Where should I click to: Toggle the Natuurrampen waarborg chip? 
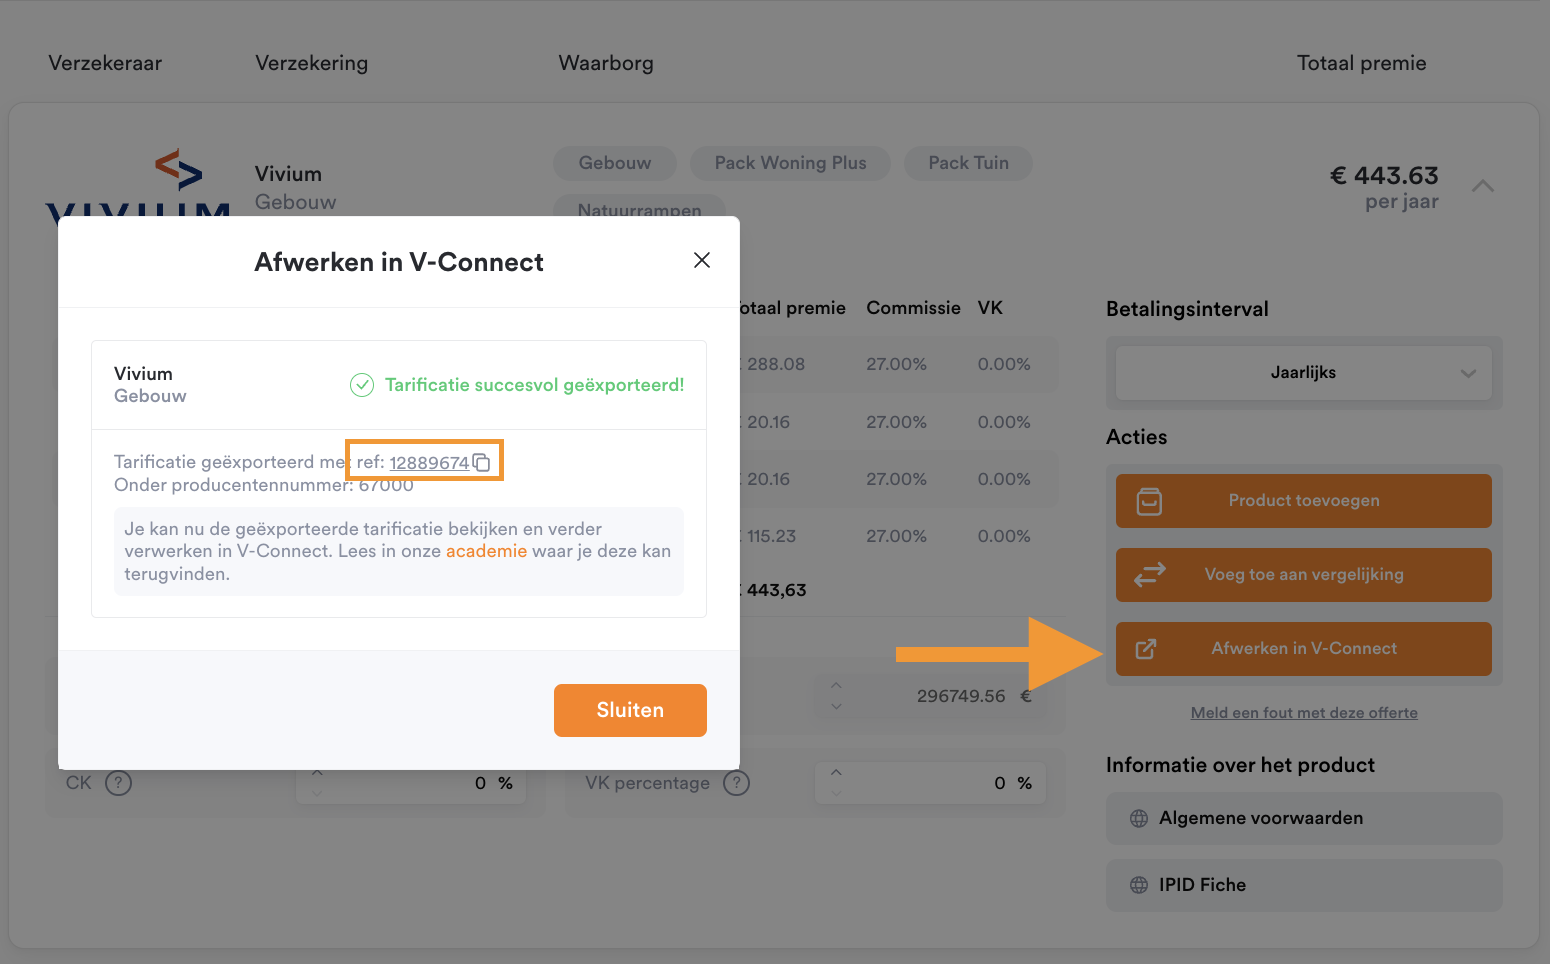coord(639,211)
